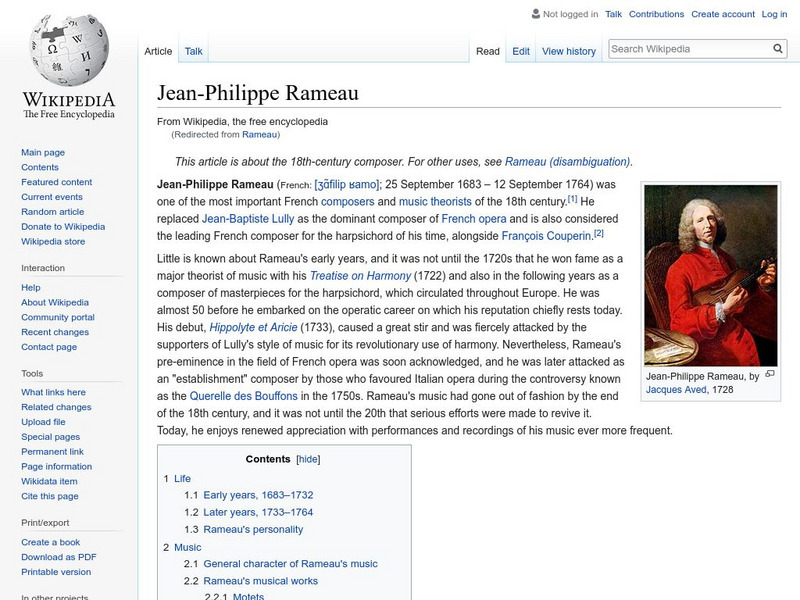Open a Random article

[x=53, y=211]
